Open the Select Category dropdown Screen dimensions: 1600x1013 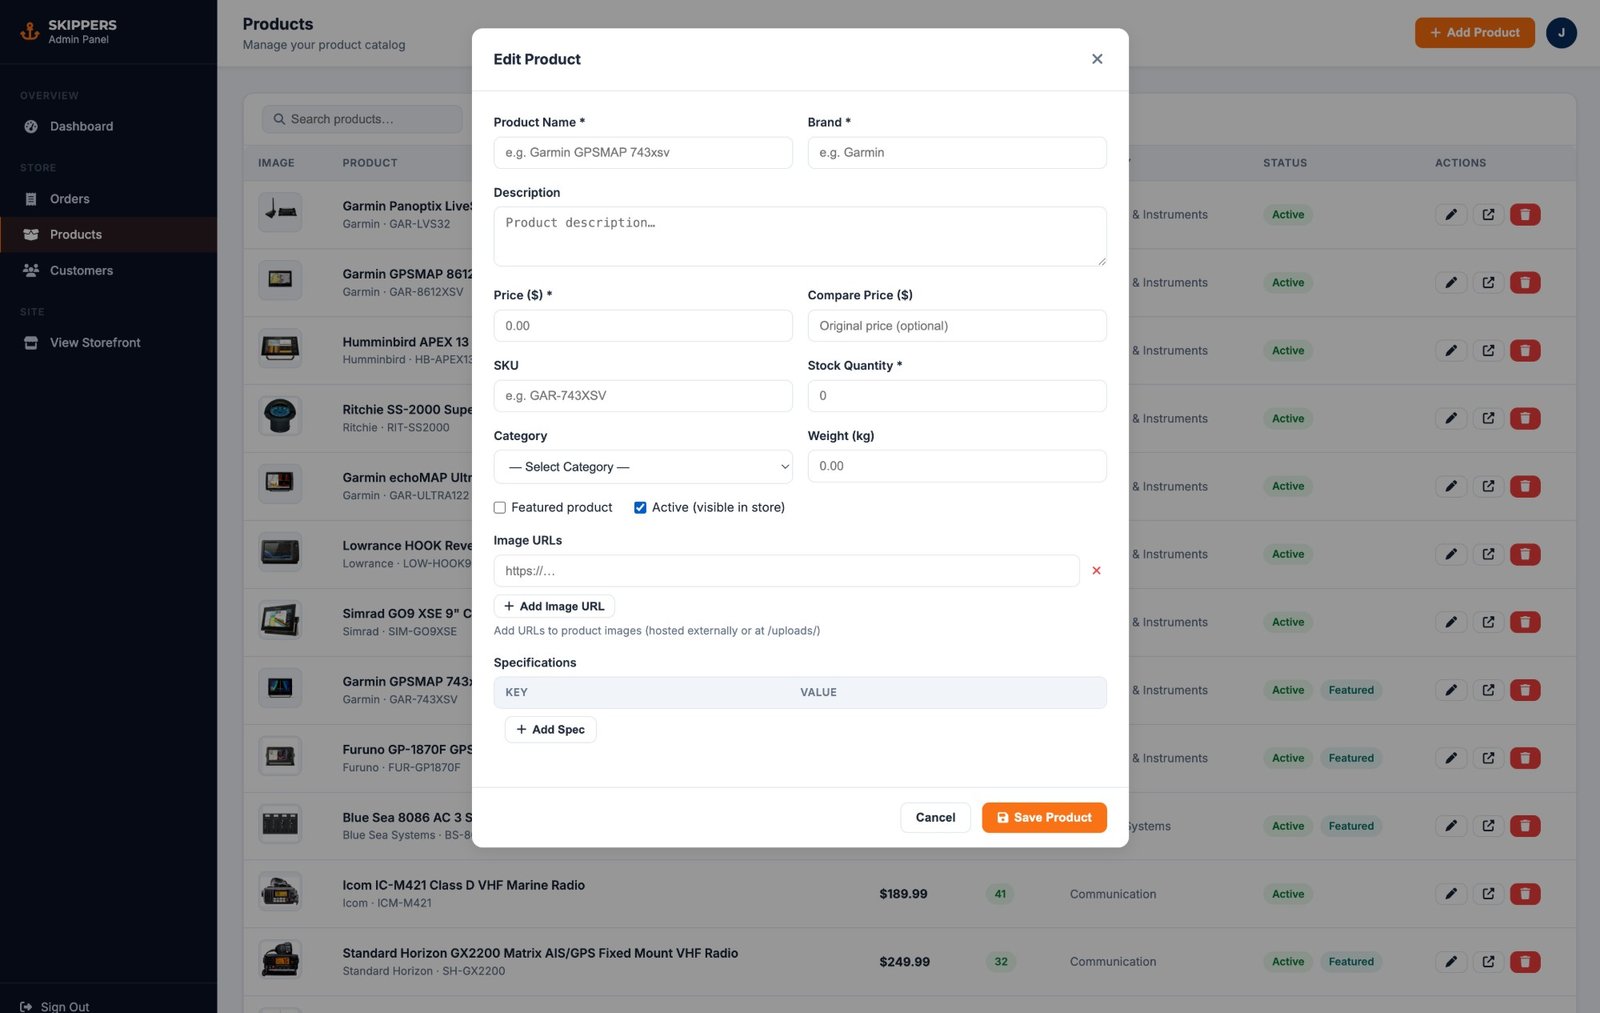(x=643, y=467)
